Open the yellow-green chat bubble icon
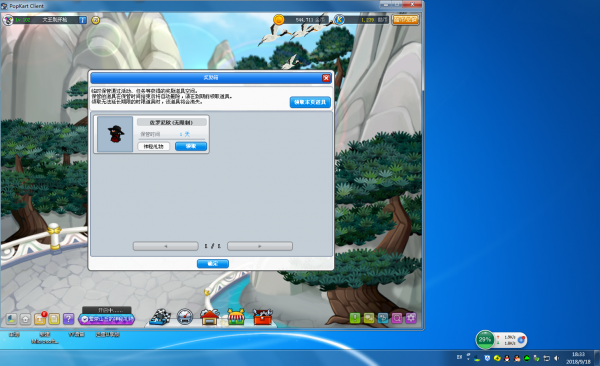This screenshot has height=366, width=600. pos(369,318)
